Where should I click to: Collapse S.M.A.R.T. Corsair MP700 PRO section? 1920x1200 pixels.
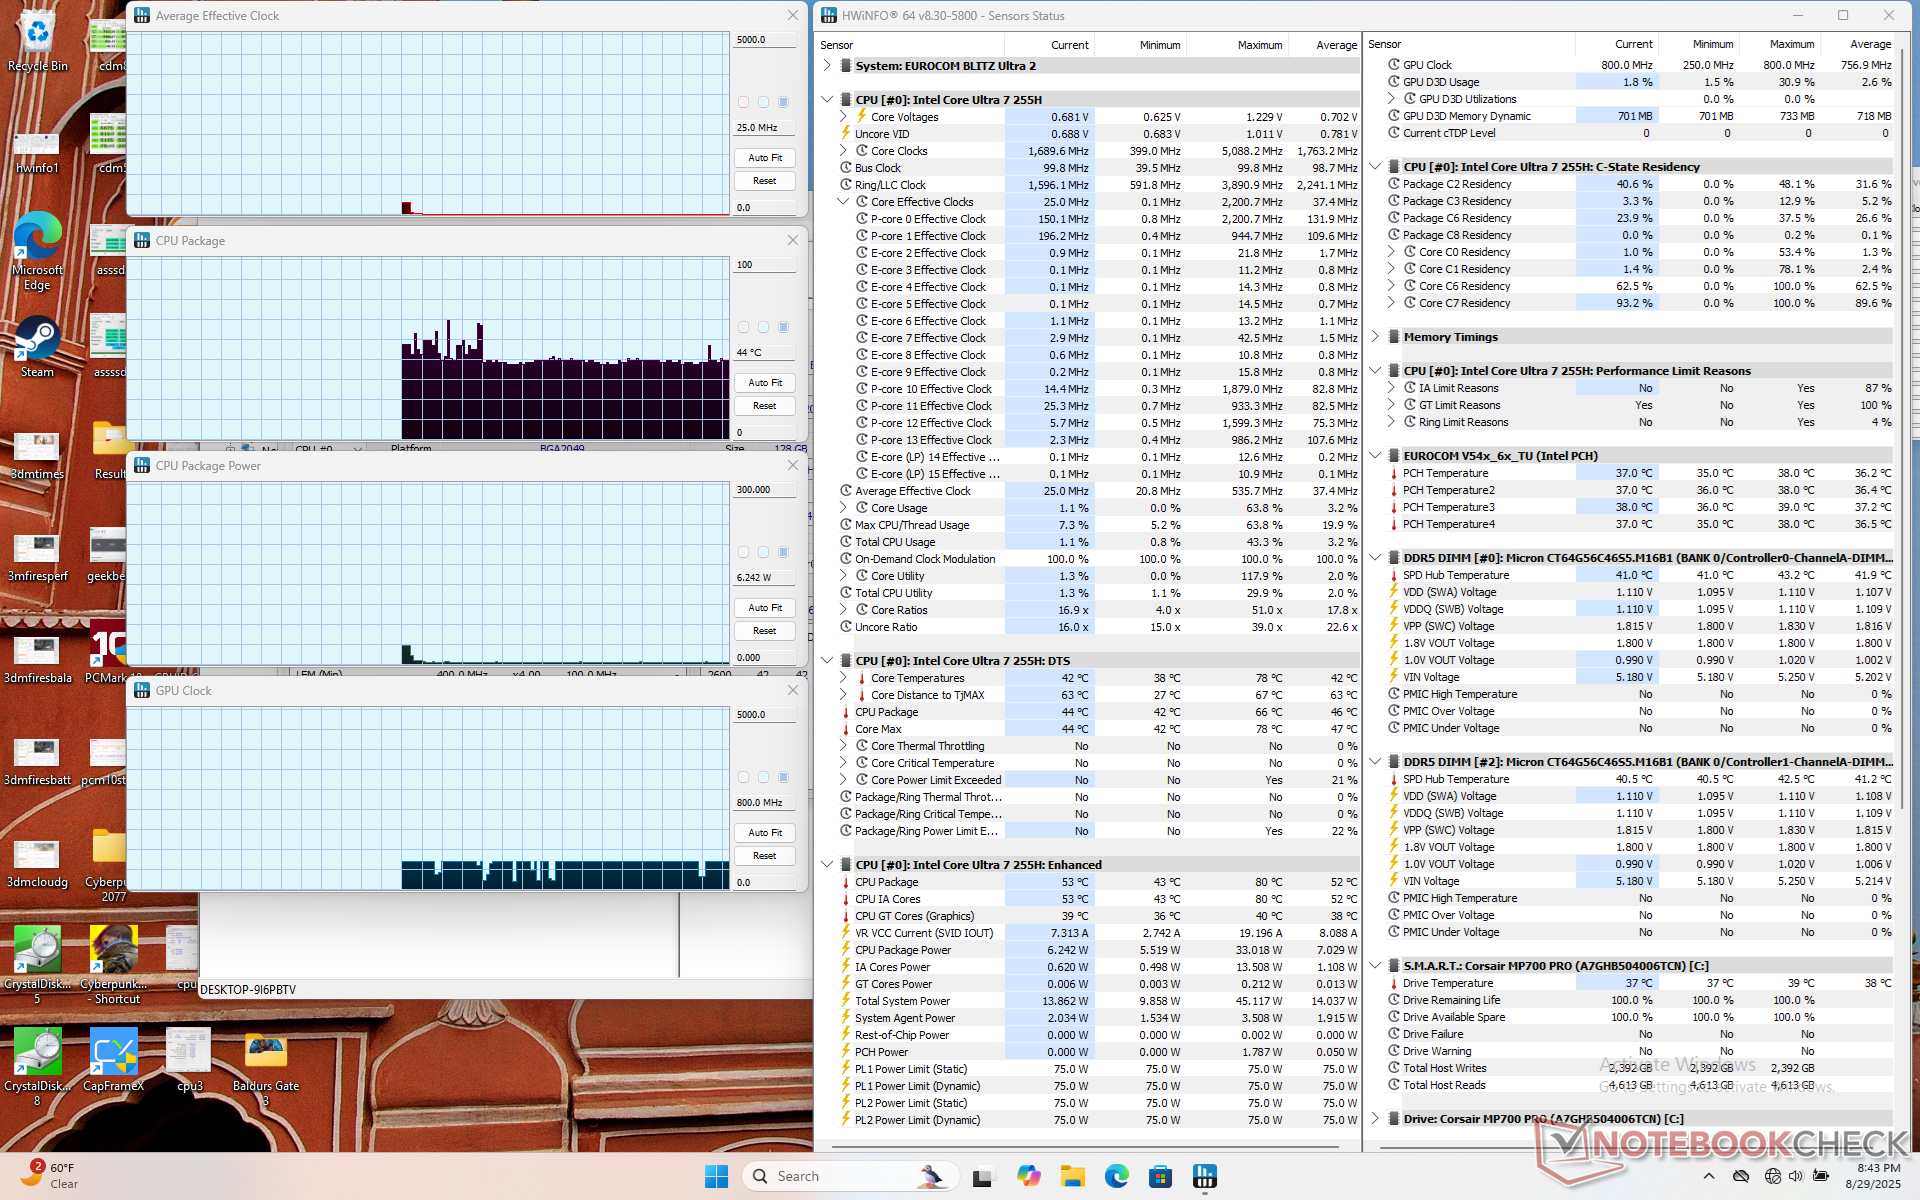coord(1375,966)
